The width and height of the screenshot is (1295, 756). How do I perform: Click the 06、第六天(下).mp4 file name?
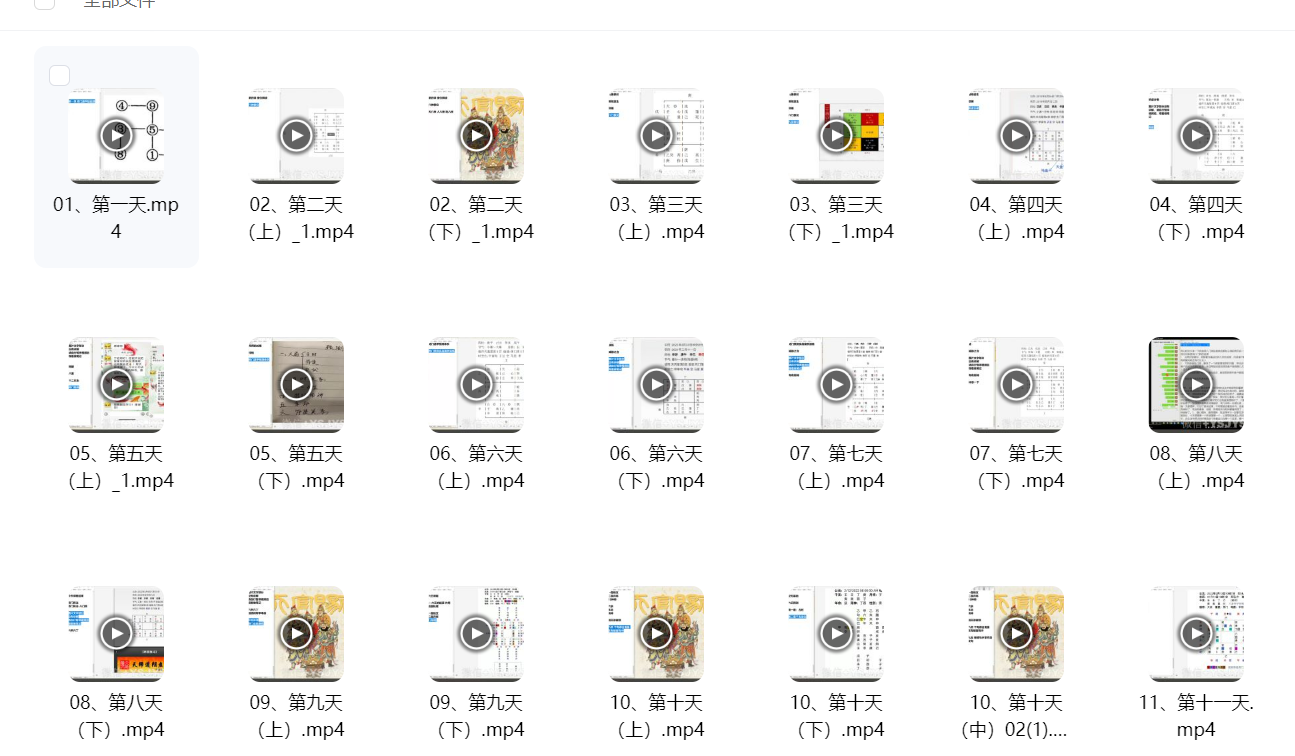[x=656, y=467]
